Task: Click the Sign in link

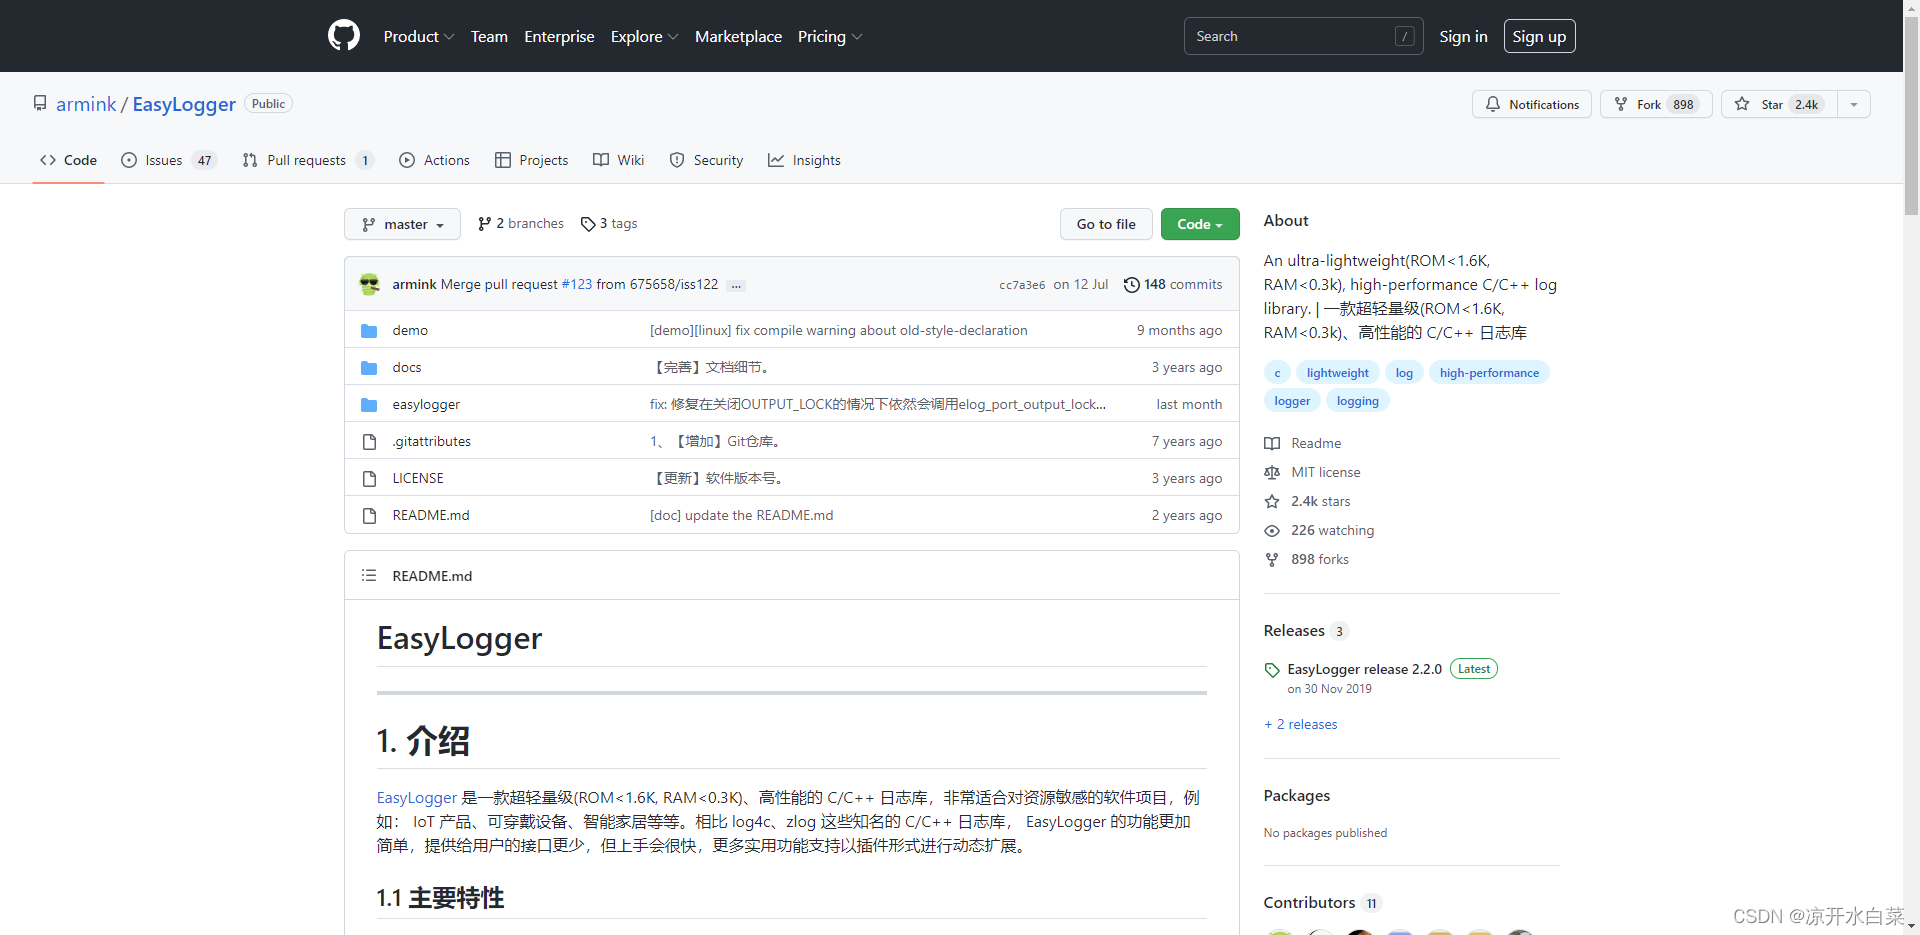Action: pos(1463,36)
